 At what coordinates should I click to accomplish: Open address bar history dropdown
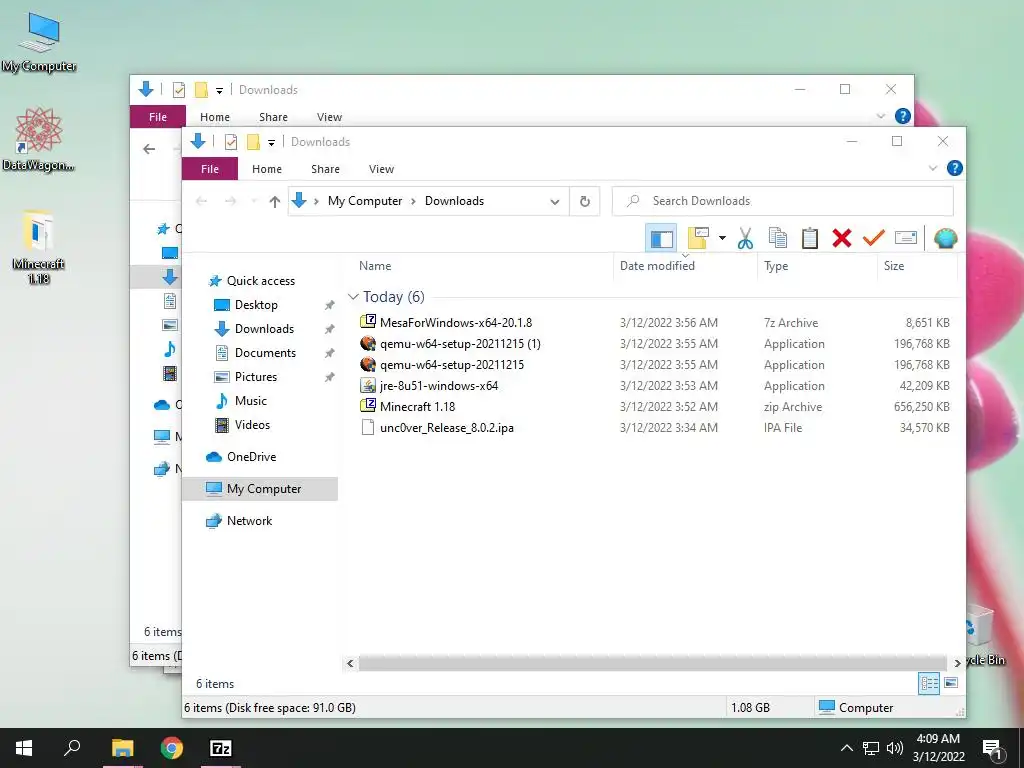[x=554, y=201]
